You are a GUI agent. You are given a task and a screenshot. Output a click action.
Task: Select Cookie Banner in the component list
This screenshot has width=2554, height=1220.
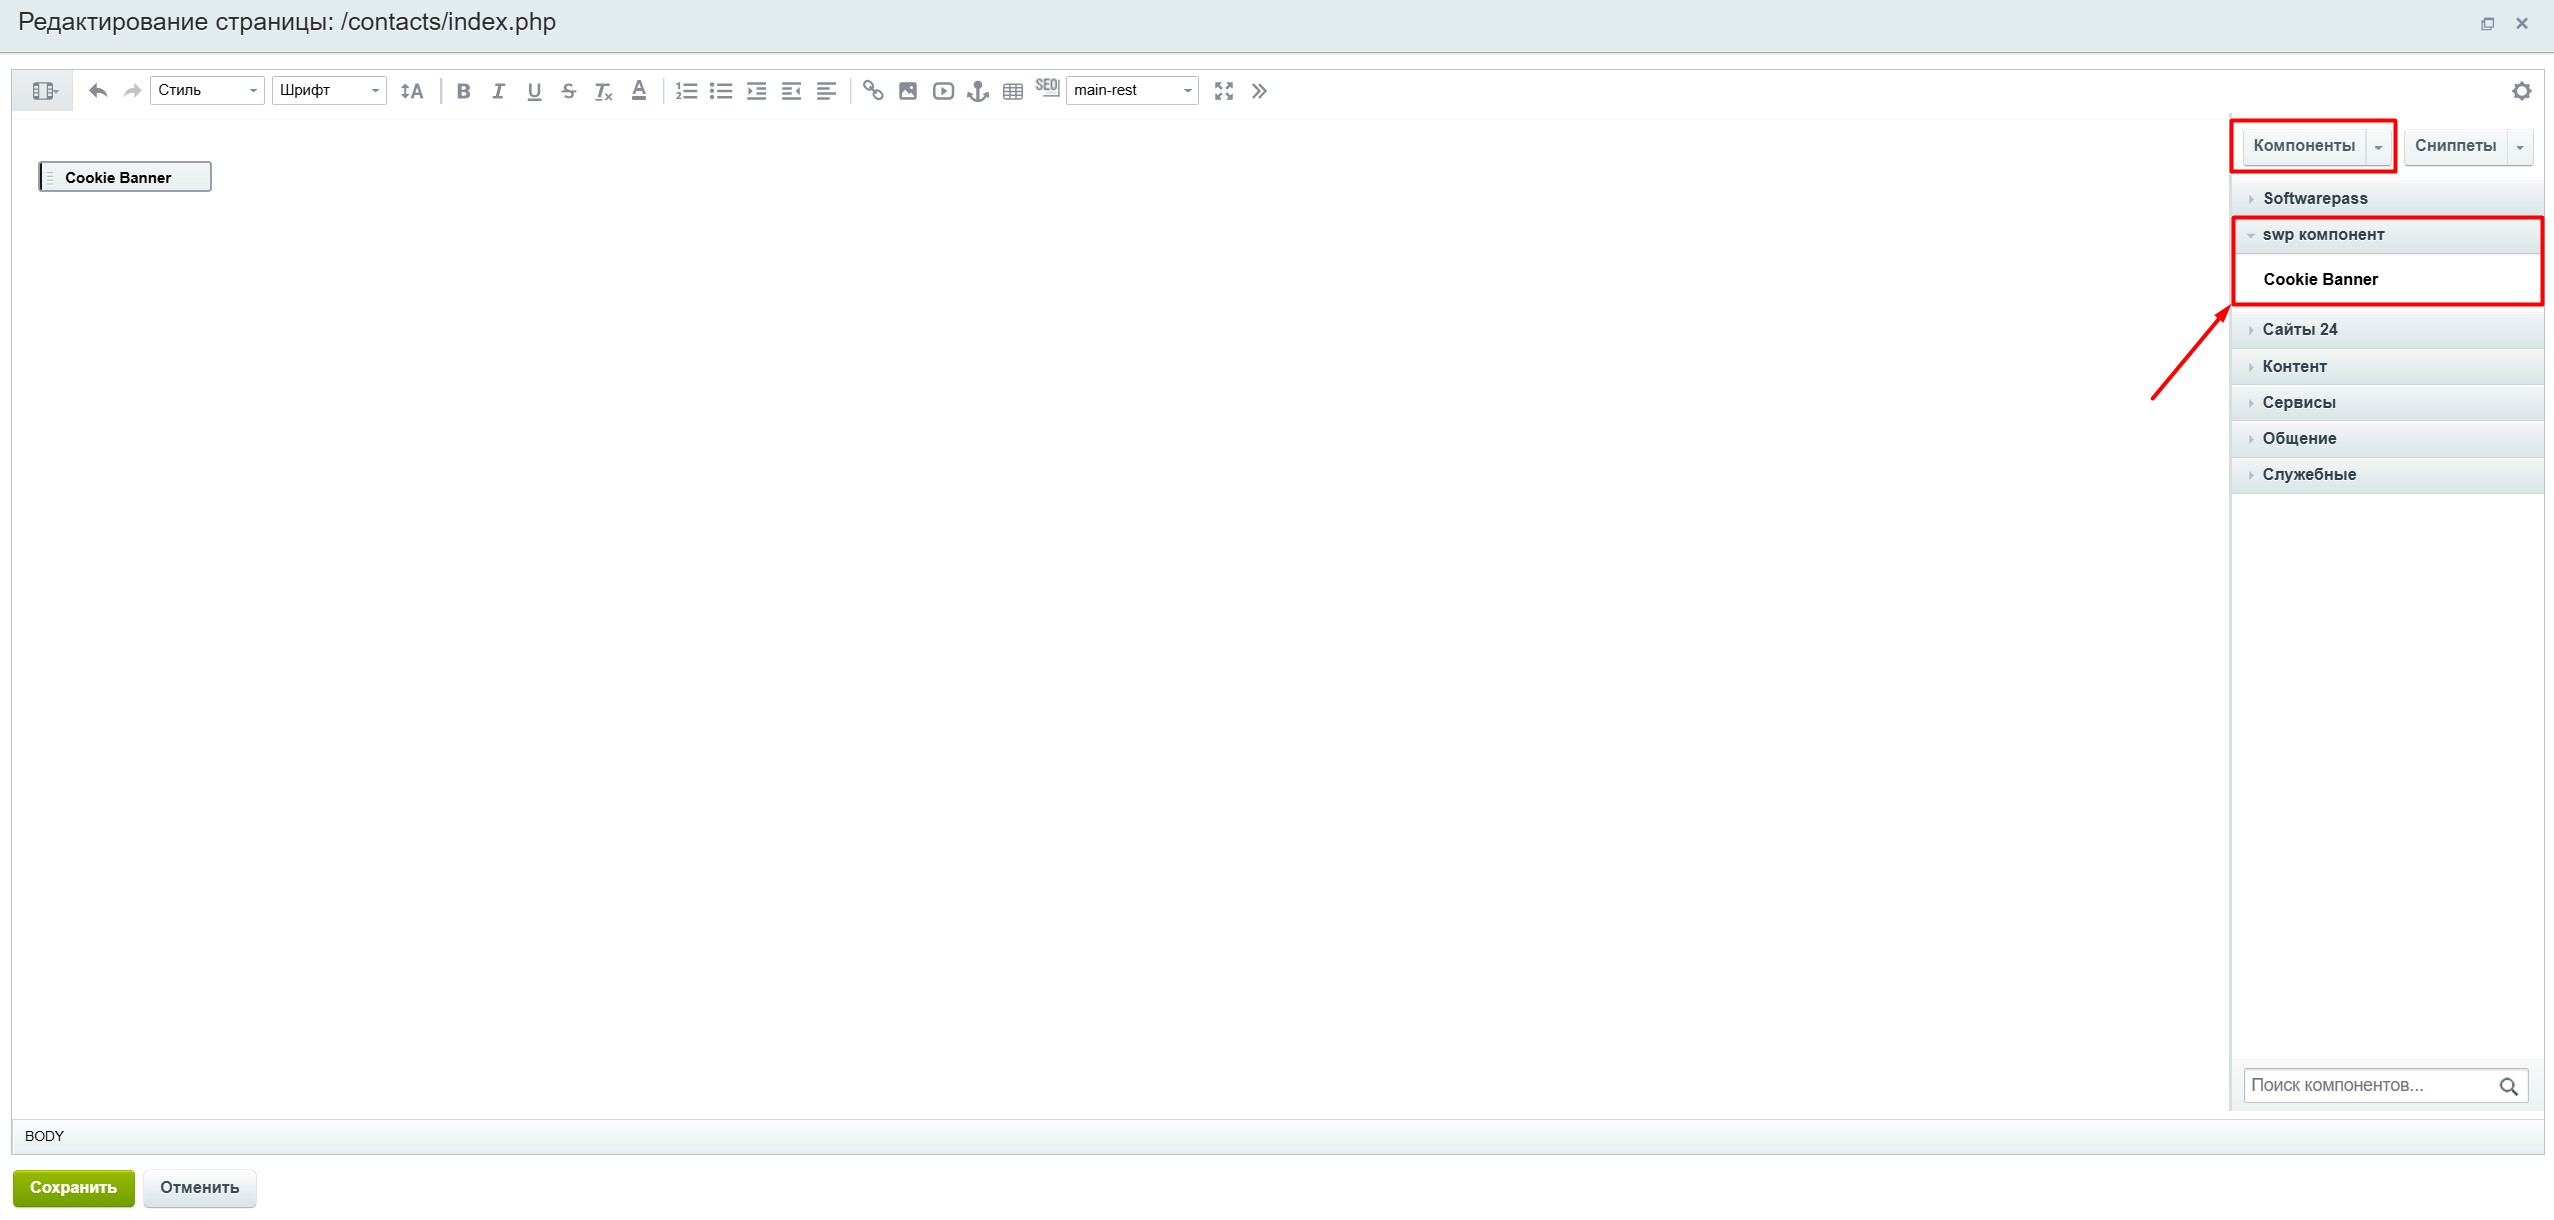tap(2320, 279)
